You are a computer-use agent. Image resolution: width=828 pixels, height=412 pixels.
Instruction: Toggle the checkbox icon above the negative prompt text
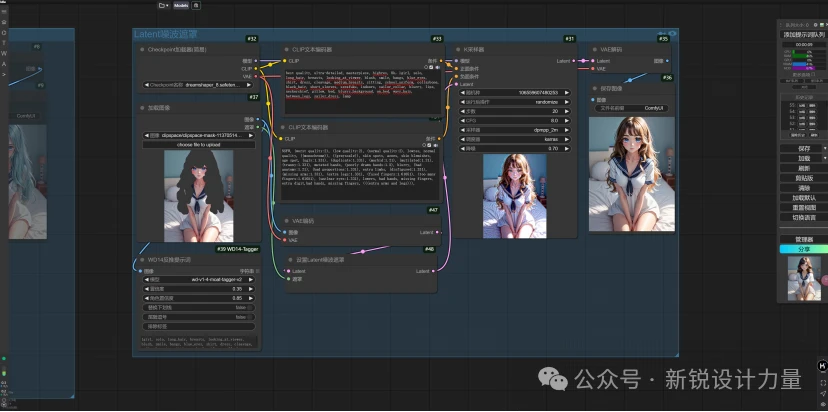[x=429, y=145]
